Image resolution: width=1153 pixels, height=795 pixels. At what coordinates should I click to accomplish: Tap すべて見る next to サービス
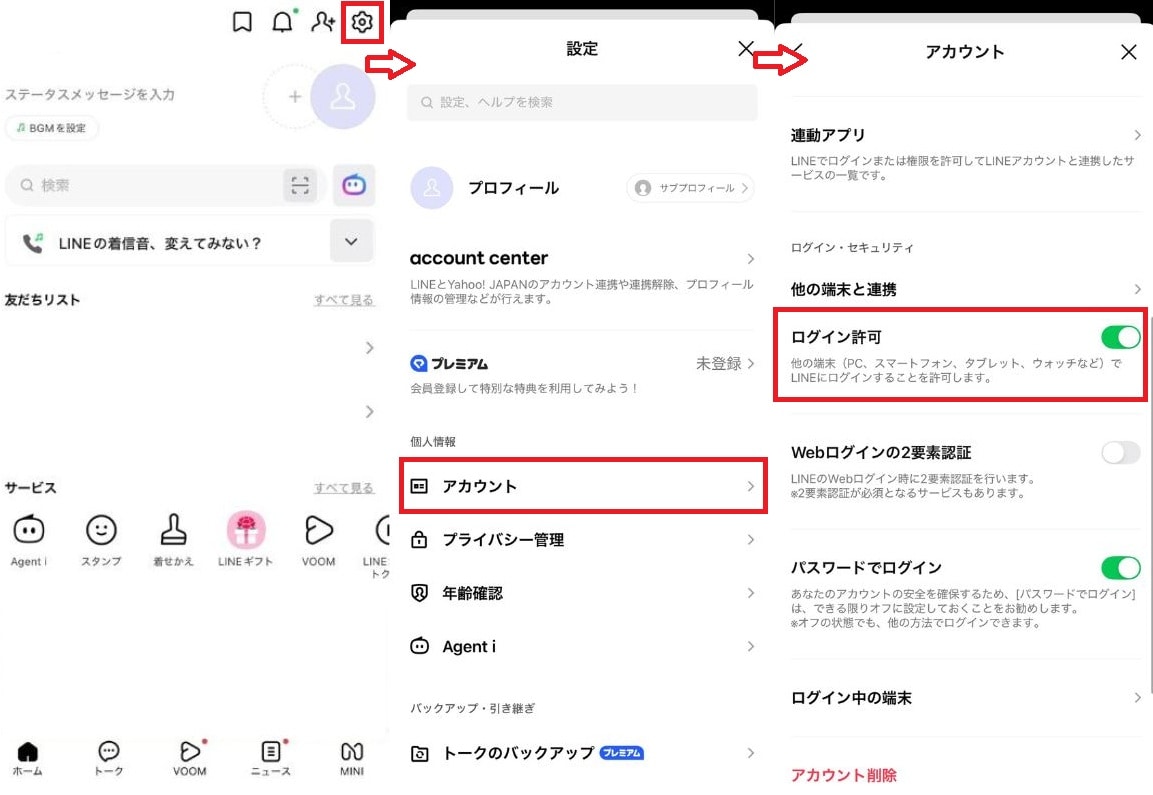(x=344, y=488)
